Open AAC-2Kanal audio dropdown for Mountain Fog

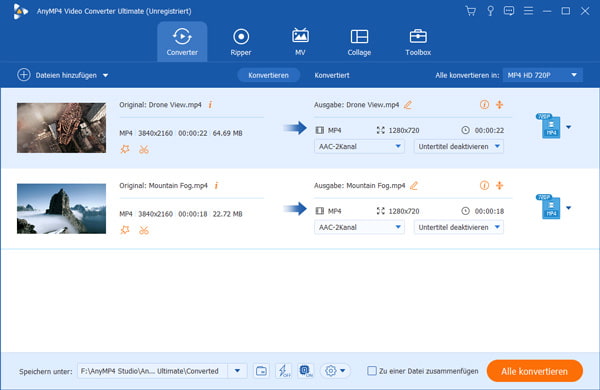coord(359,227)
